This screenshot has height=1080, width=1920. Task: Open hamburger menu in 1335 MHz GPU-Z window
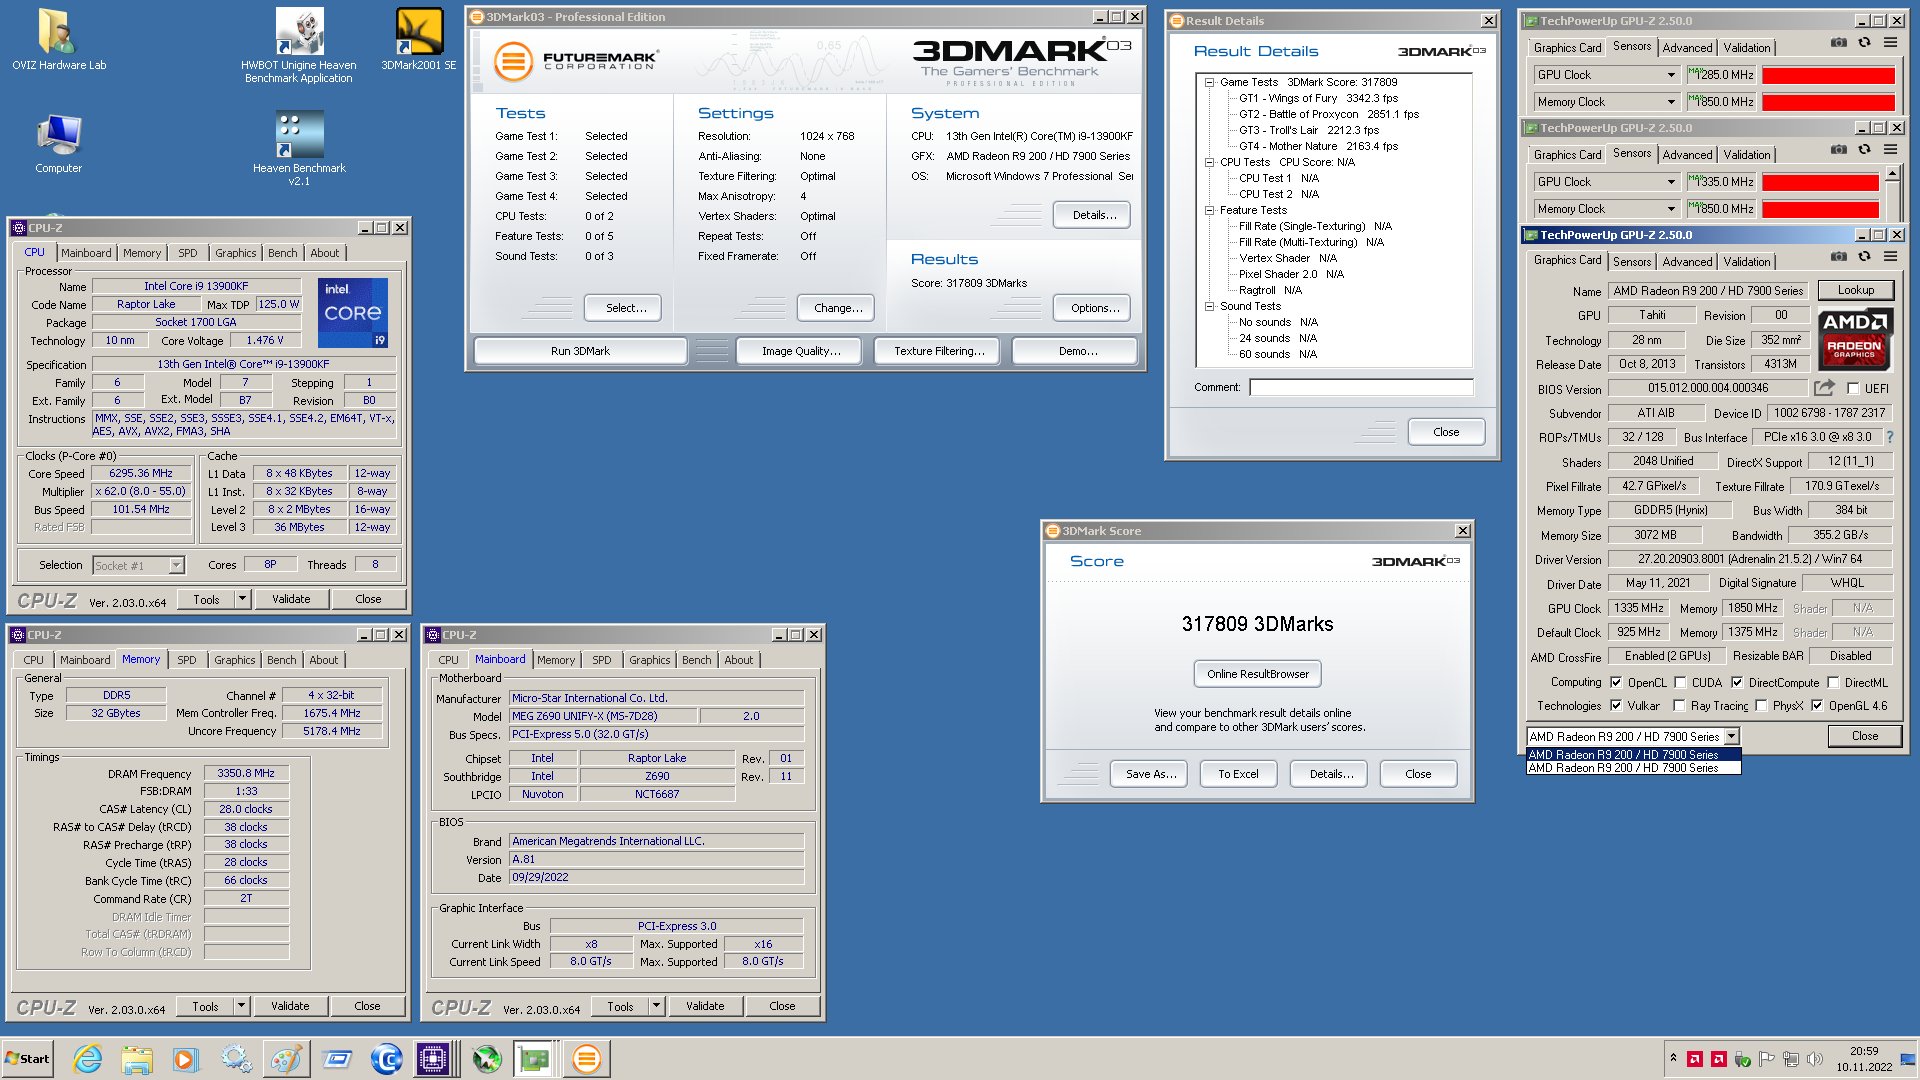pos(1890,150)
